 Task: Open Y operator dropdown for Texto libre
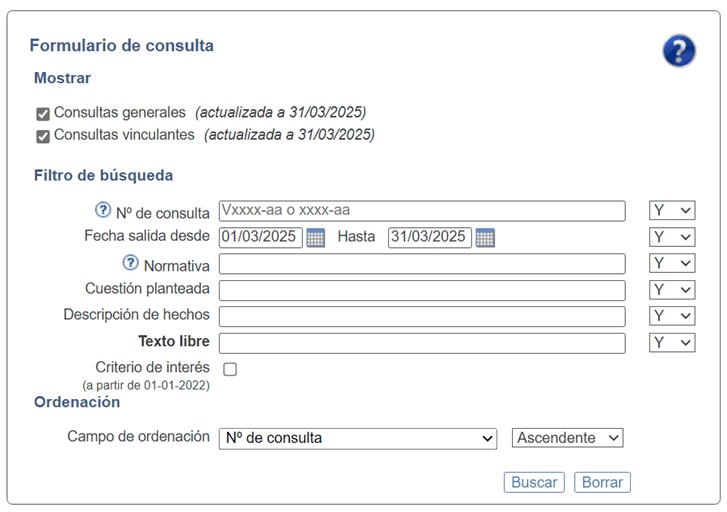[672, 343]
